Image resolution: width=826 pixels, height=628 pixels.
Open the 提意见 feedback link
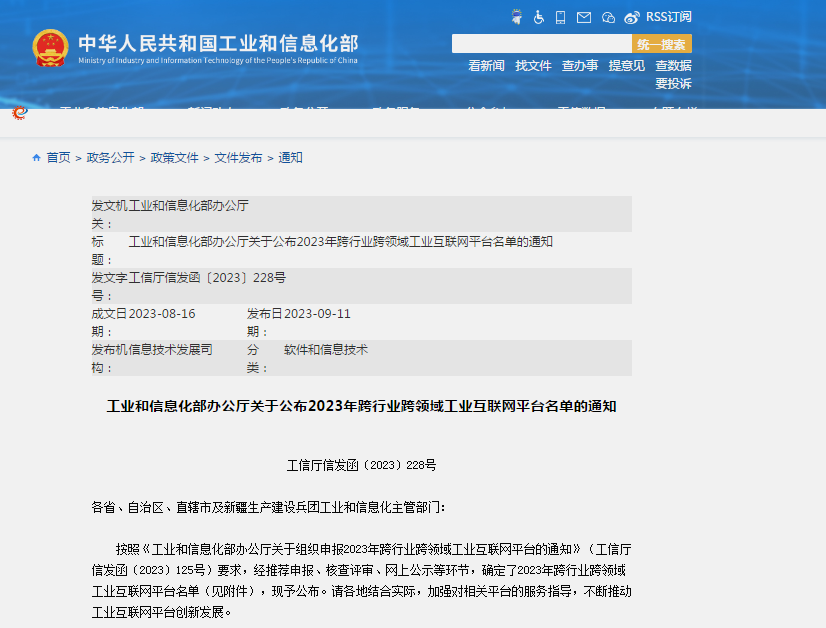626,66
